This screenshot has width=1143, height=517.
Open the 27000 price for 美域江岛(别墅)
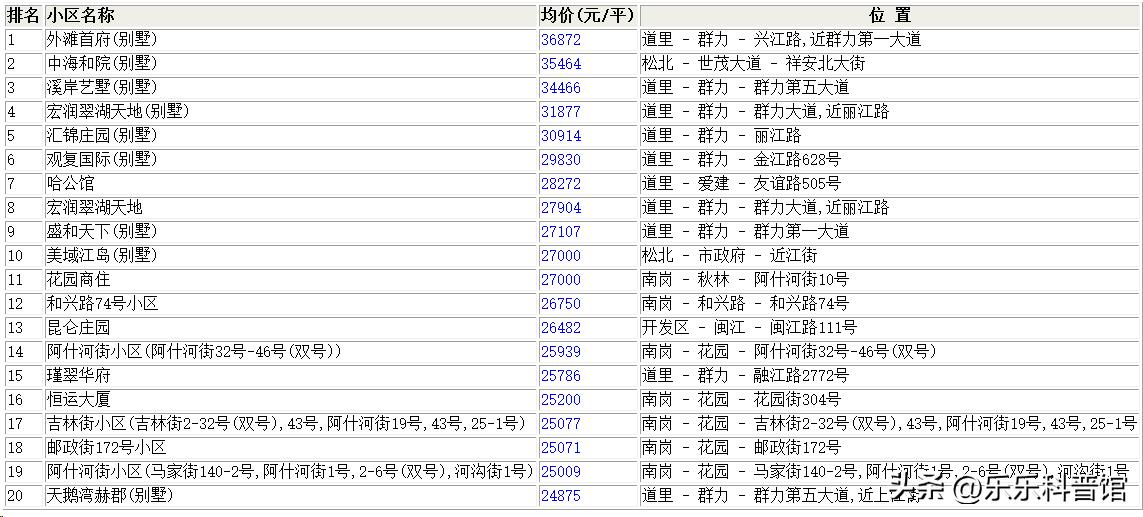[x=561, y=256]
